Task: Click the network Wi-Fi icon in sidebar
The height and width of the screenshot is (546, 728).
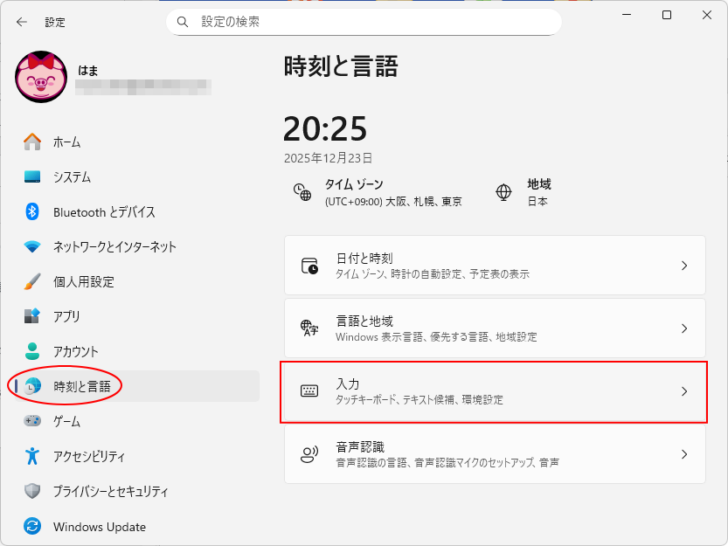Action: point(32,247)
